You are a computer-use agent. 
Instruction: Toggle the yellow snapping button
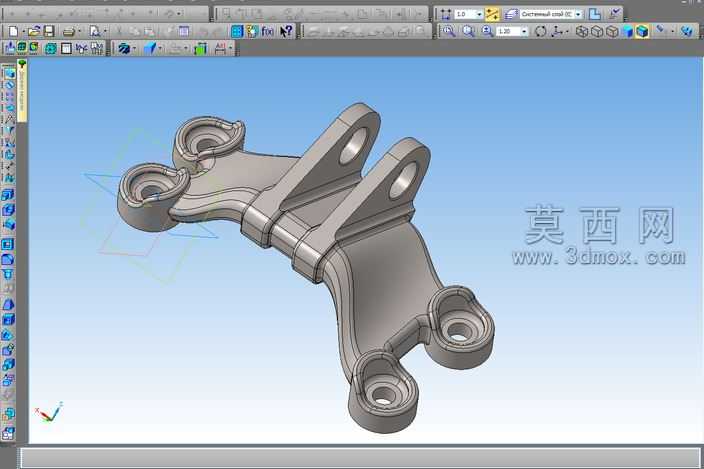pyautogui.click(x=492, y=14)
